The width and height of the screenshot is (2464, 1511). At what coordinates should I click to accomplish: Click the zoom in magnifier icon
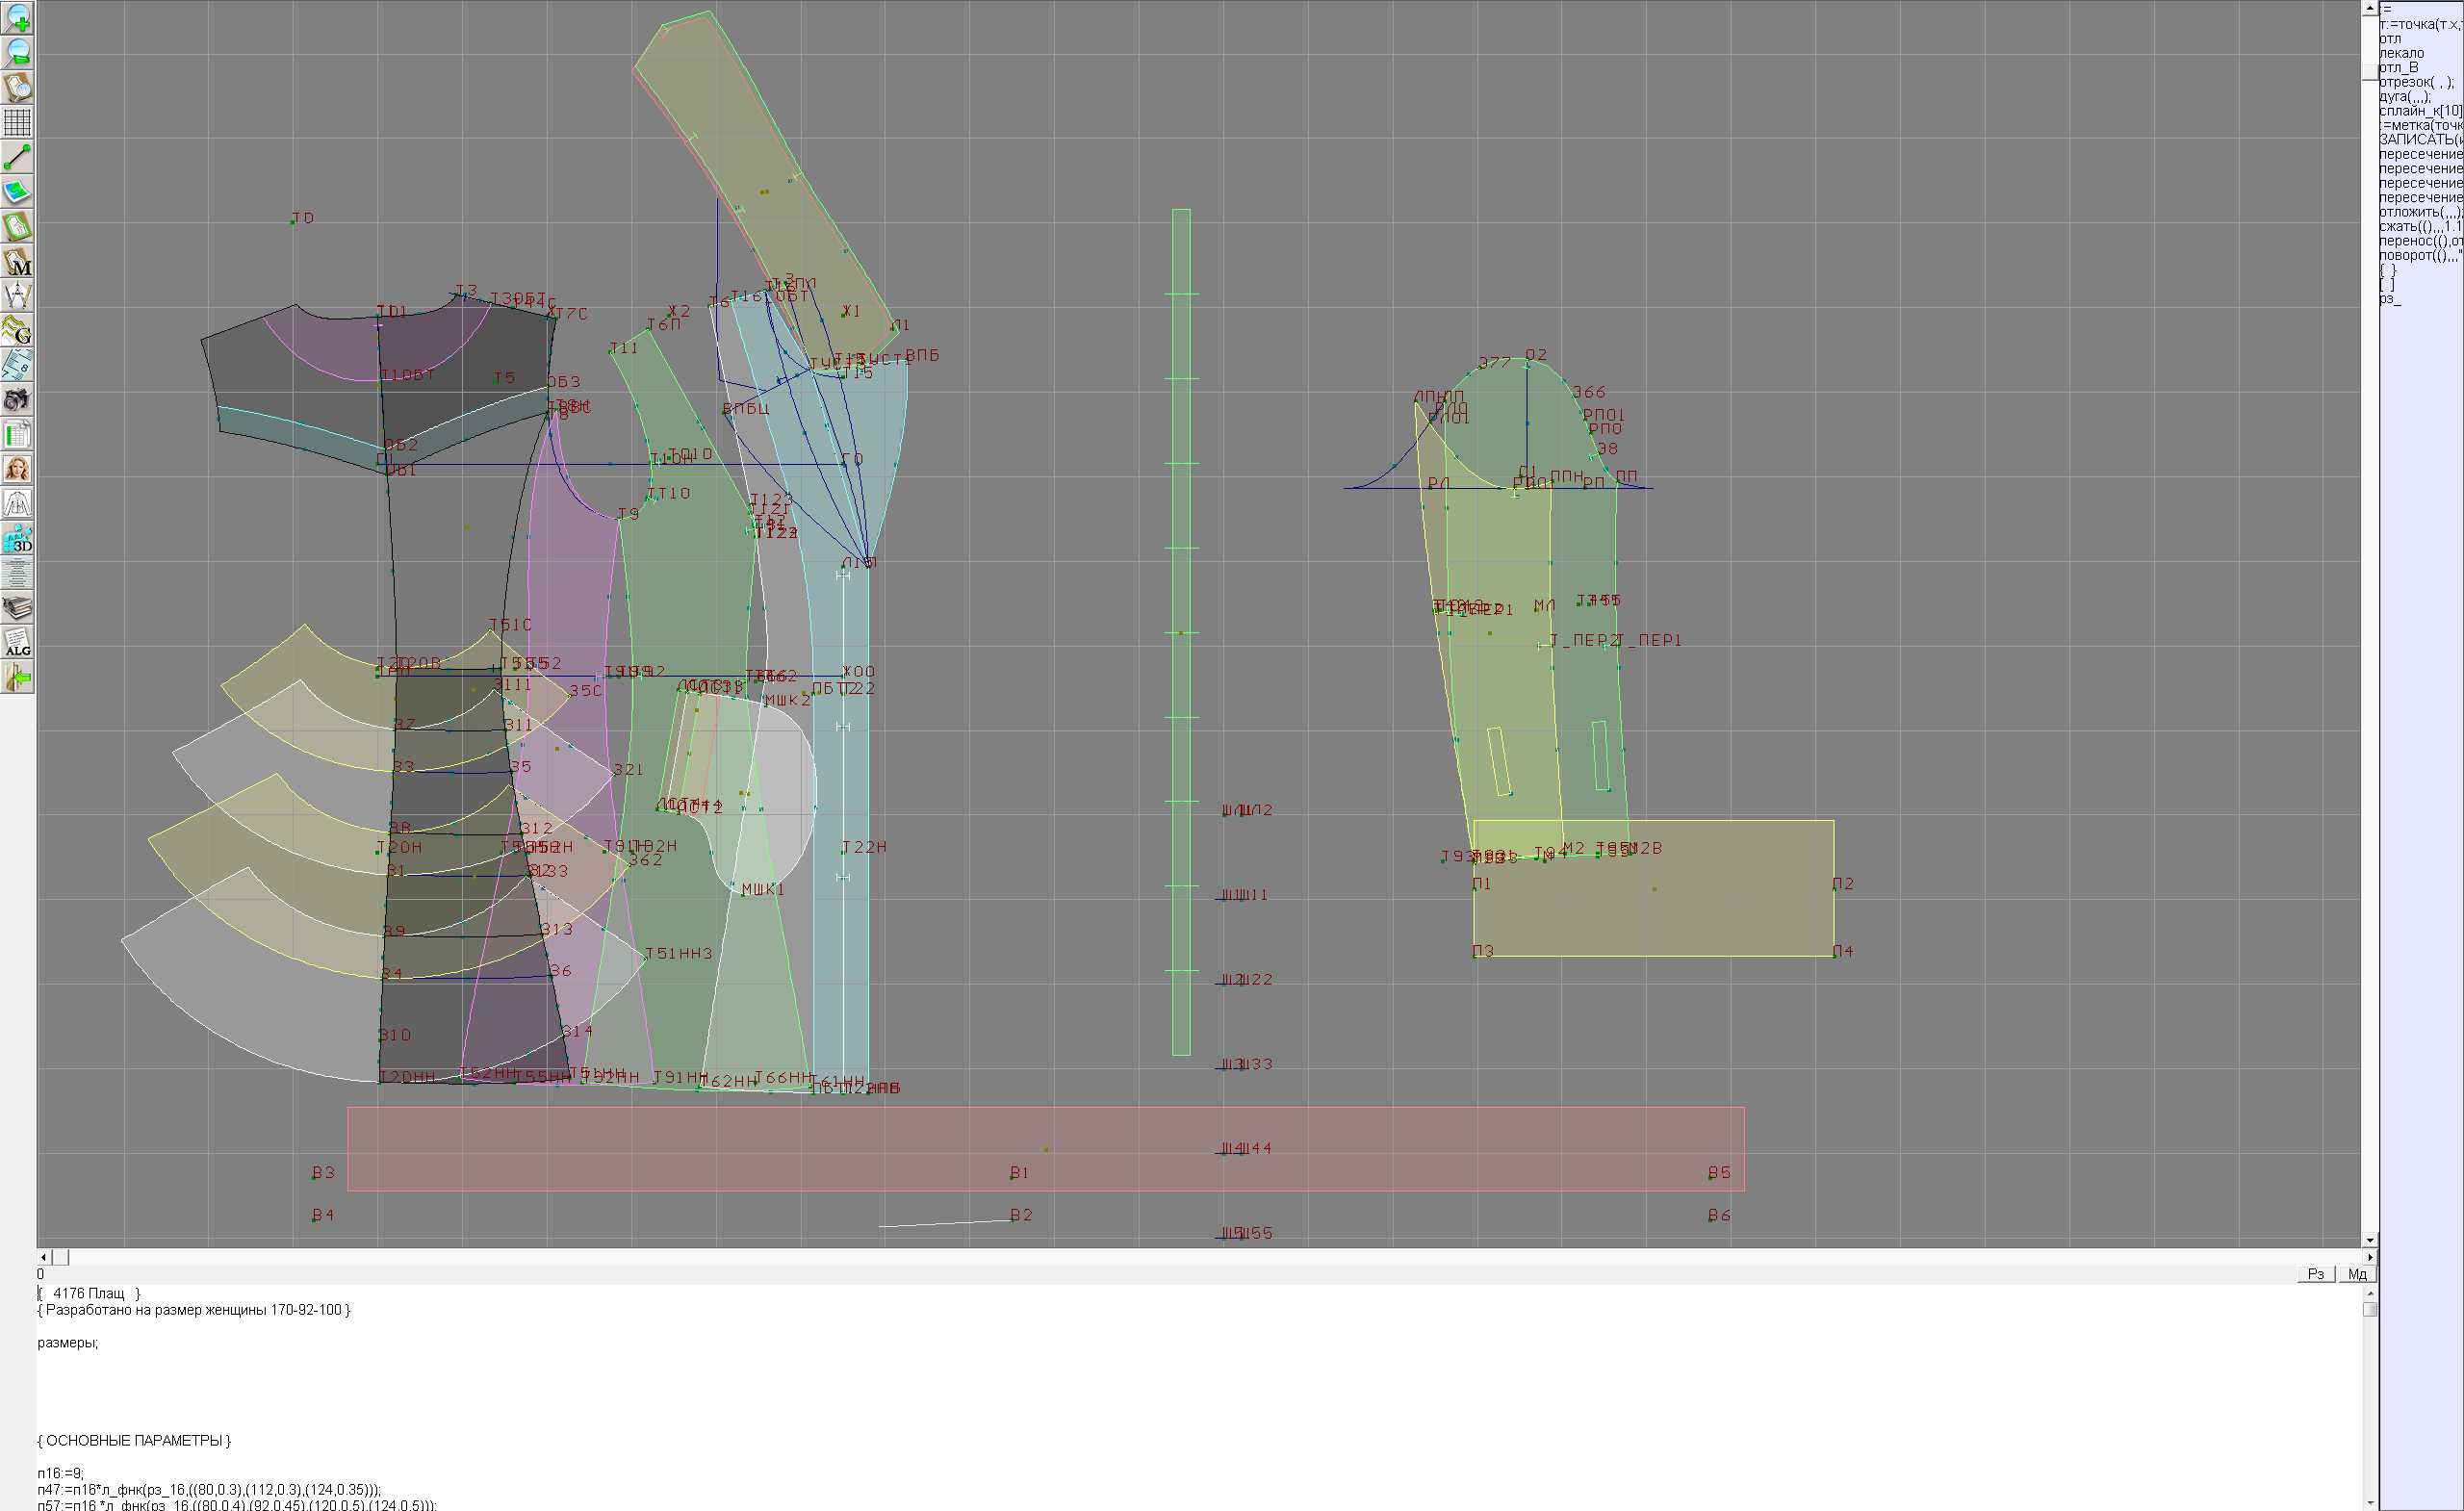(x=17, y=18)
